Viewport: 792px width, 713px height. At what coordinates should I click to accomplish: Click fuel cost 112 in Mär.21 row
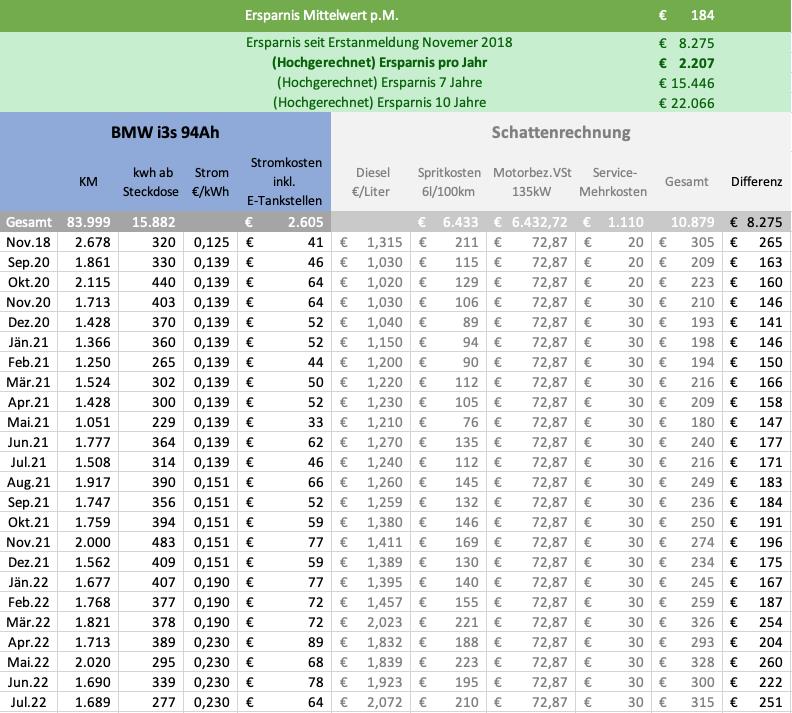pos(466,382)
